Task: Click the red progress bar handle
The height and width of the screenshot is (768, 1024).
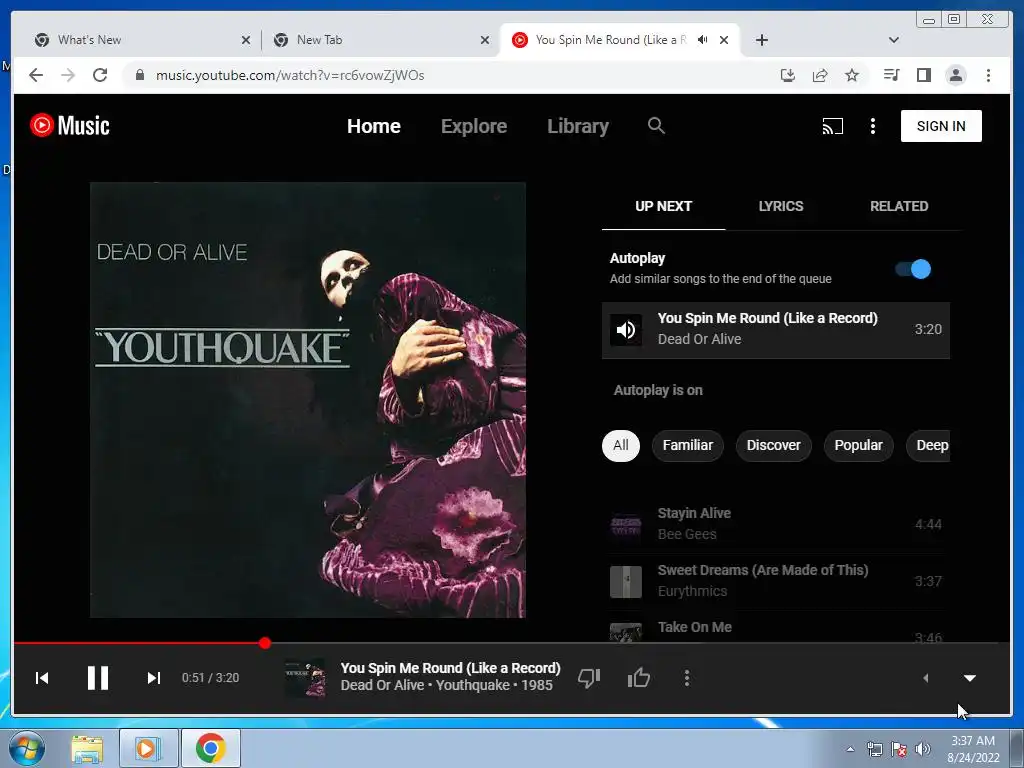Action: 264,643
